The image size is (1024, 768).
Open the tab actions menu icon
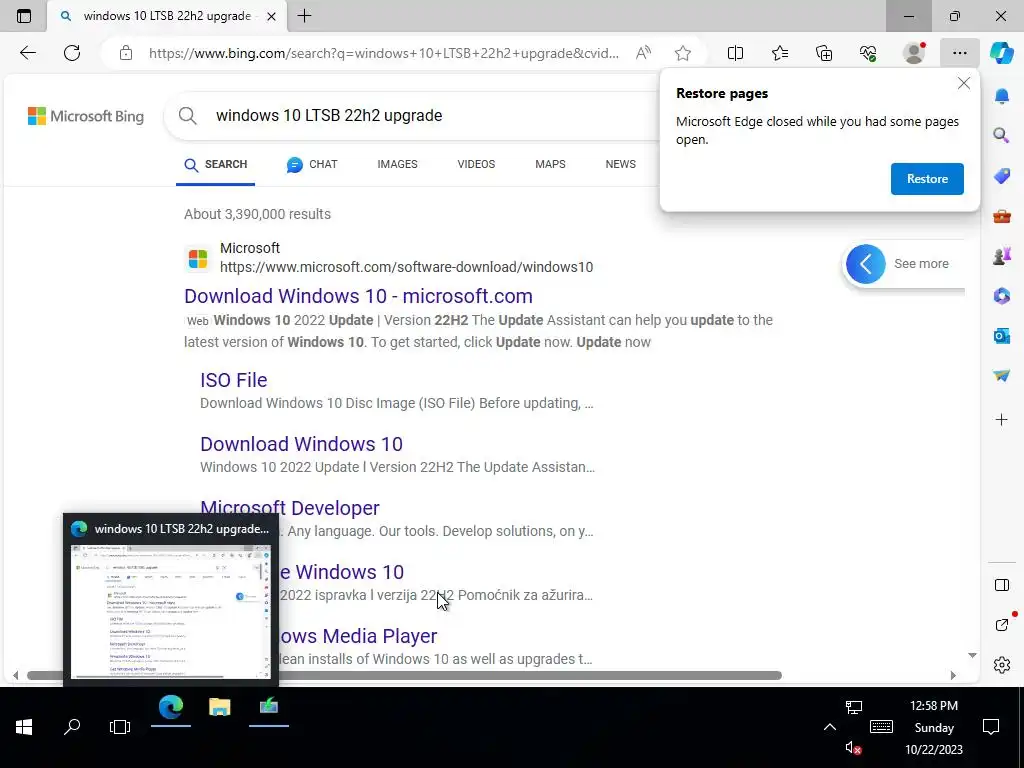24,16
